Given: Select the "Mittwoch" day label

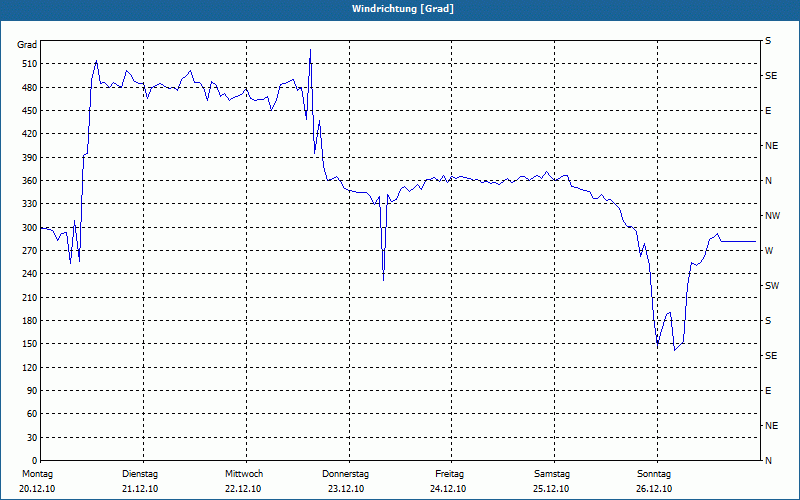Looking at the screenshot, I should point(244,474).
